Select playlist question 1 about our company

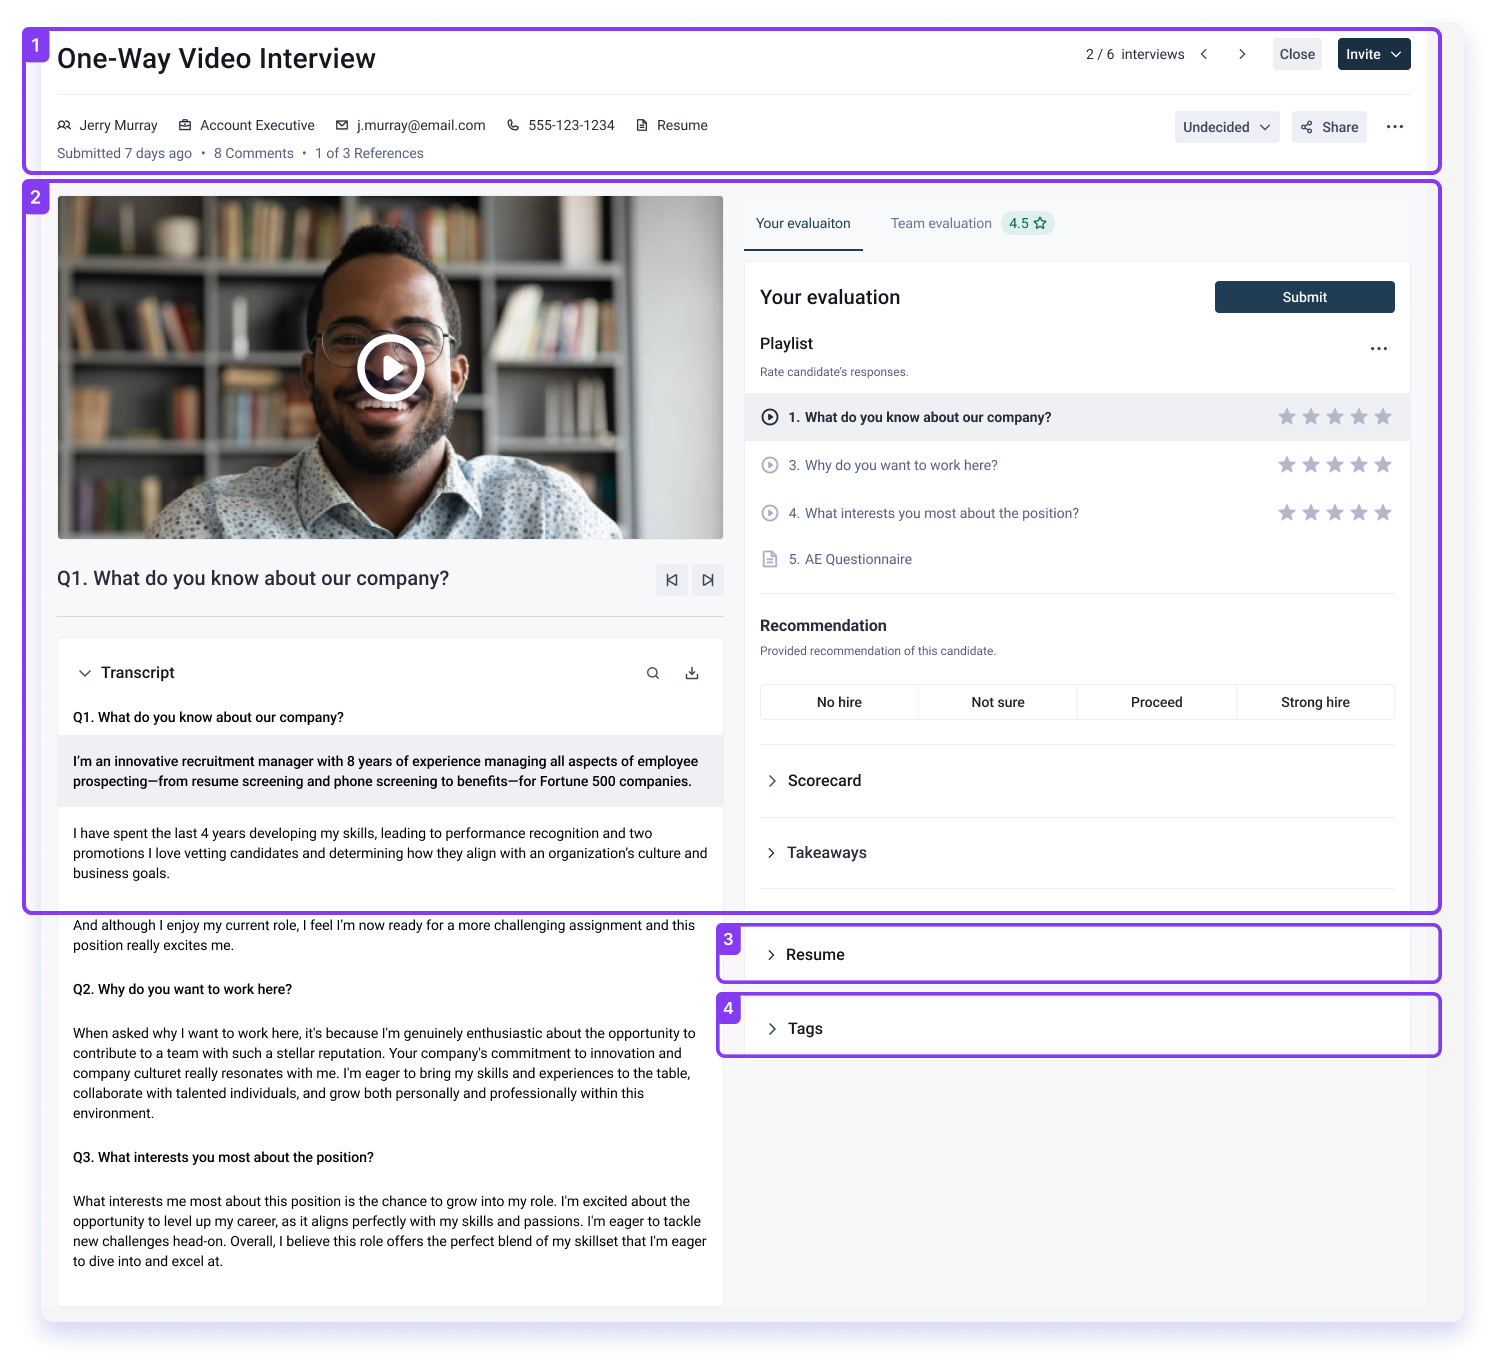pyautogui.click(x=1077, y=417)
